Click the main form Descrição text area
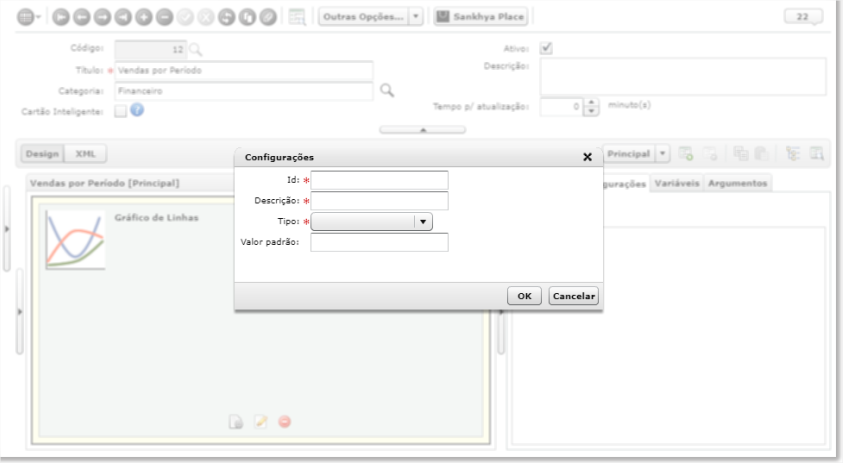Screen dimensions: 843x463 [683, 77]
